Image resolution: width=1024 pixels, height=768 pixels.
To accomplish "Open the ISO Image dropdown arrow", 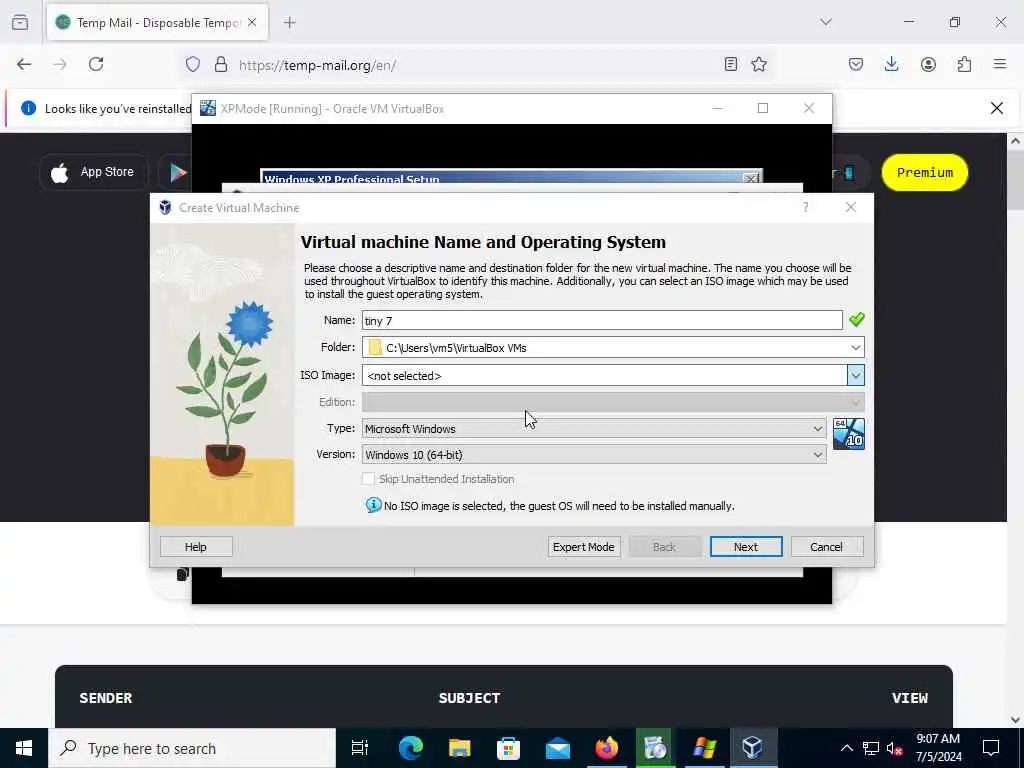I will [856, 375].
